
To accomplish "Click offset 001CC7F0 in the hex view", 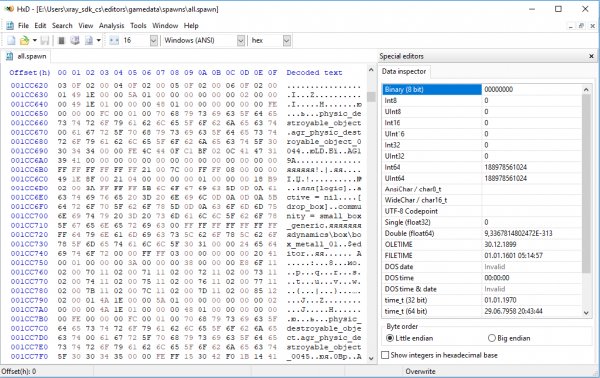I will coord(29,356).
